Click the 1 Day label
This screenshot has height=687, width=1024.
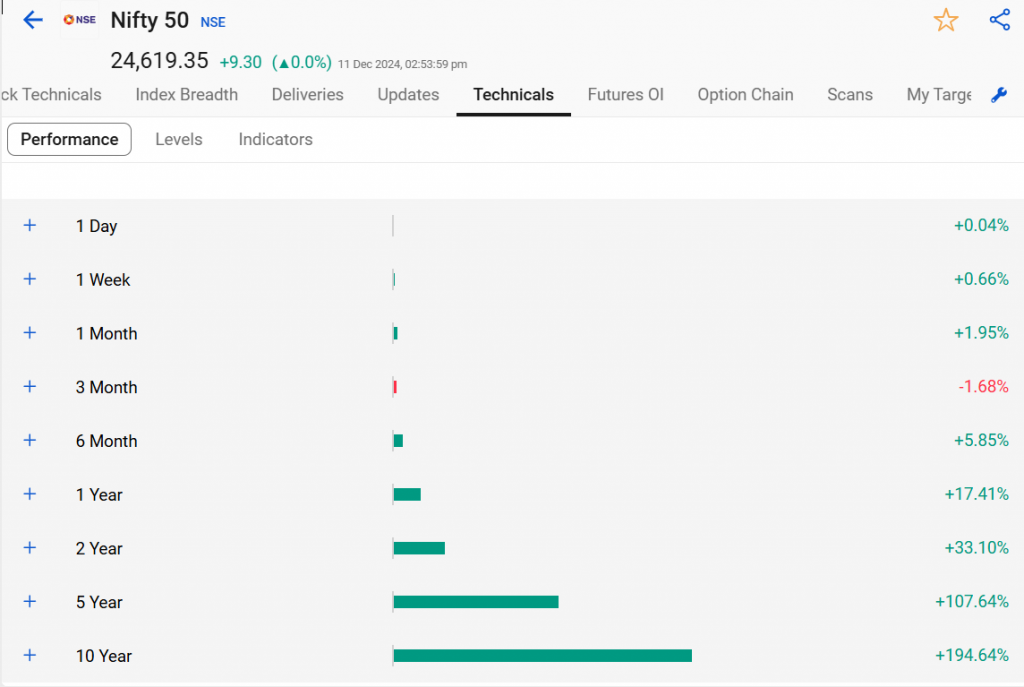coord(96,226)
